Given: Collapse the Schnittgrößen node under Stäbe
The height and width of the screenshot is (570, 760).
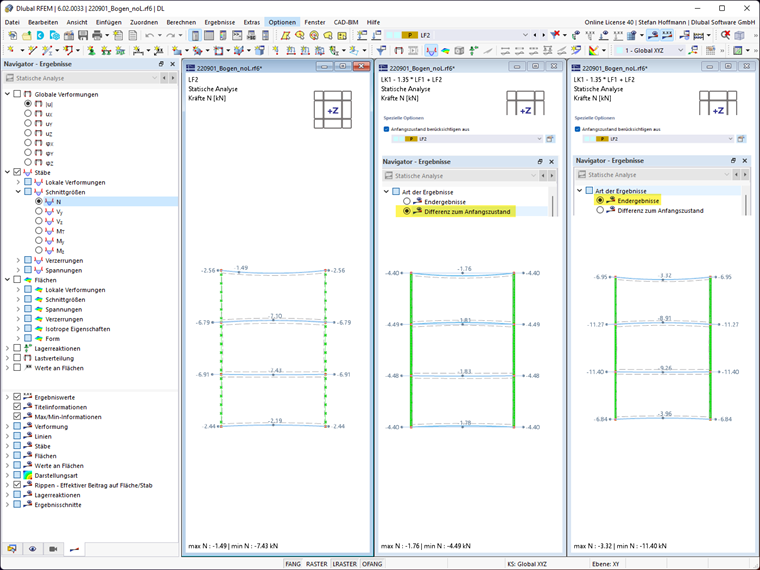Looking at the screenshot, I should pyautogui.click(x=18, y=192).
